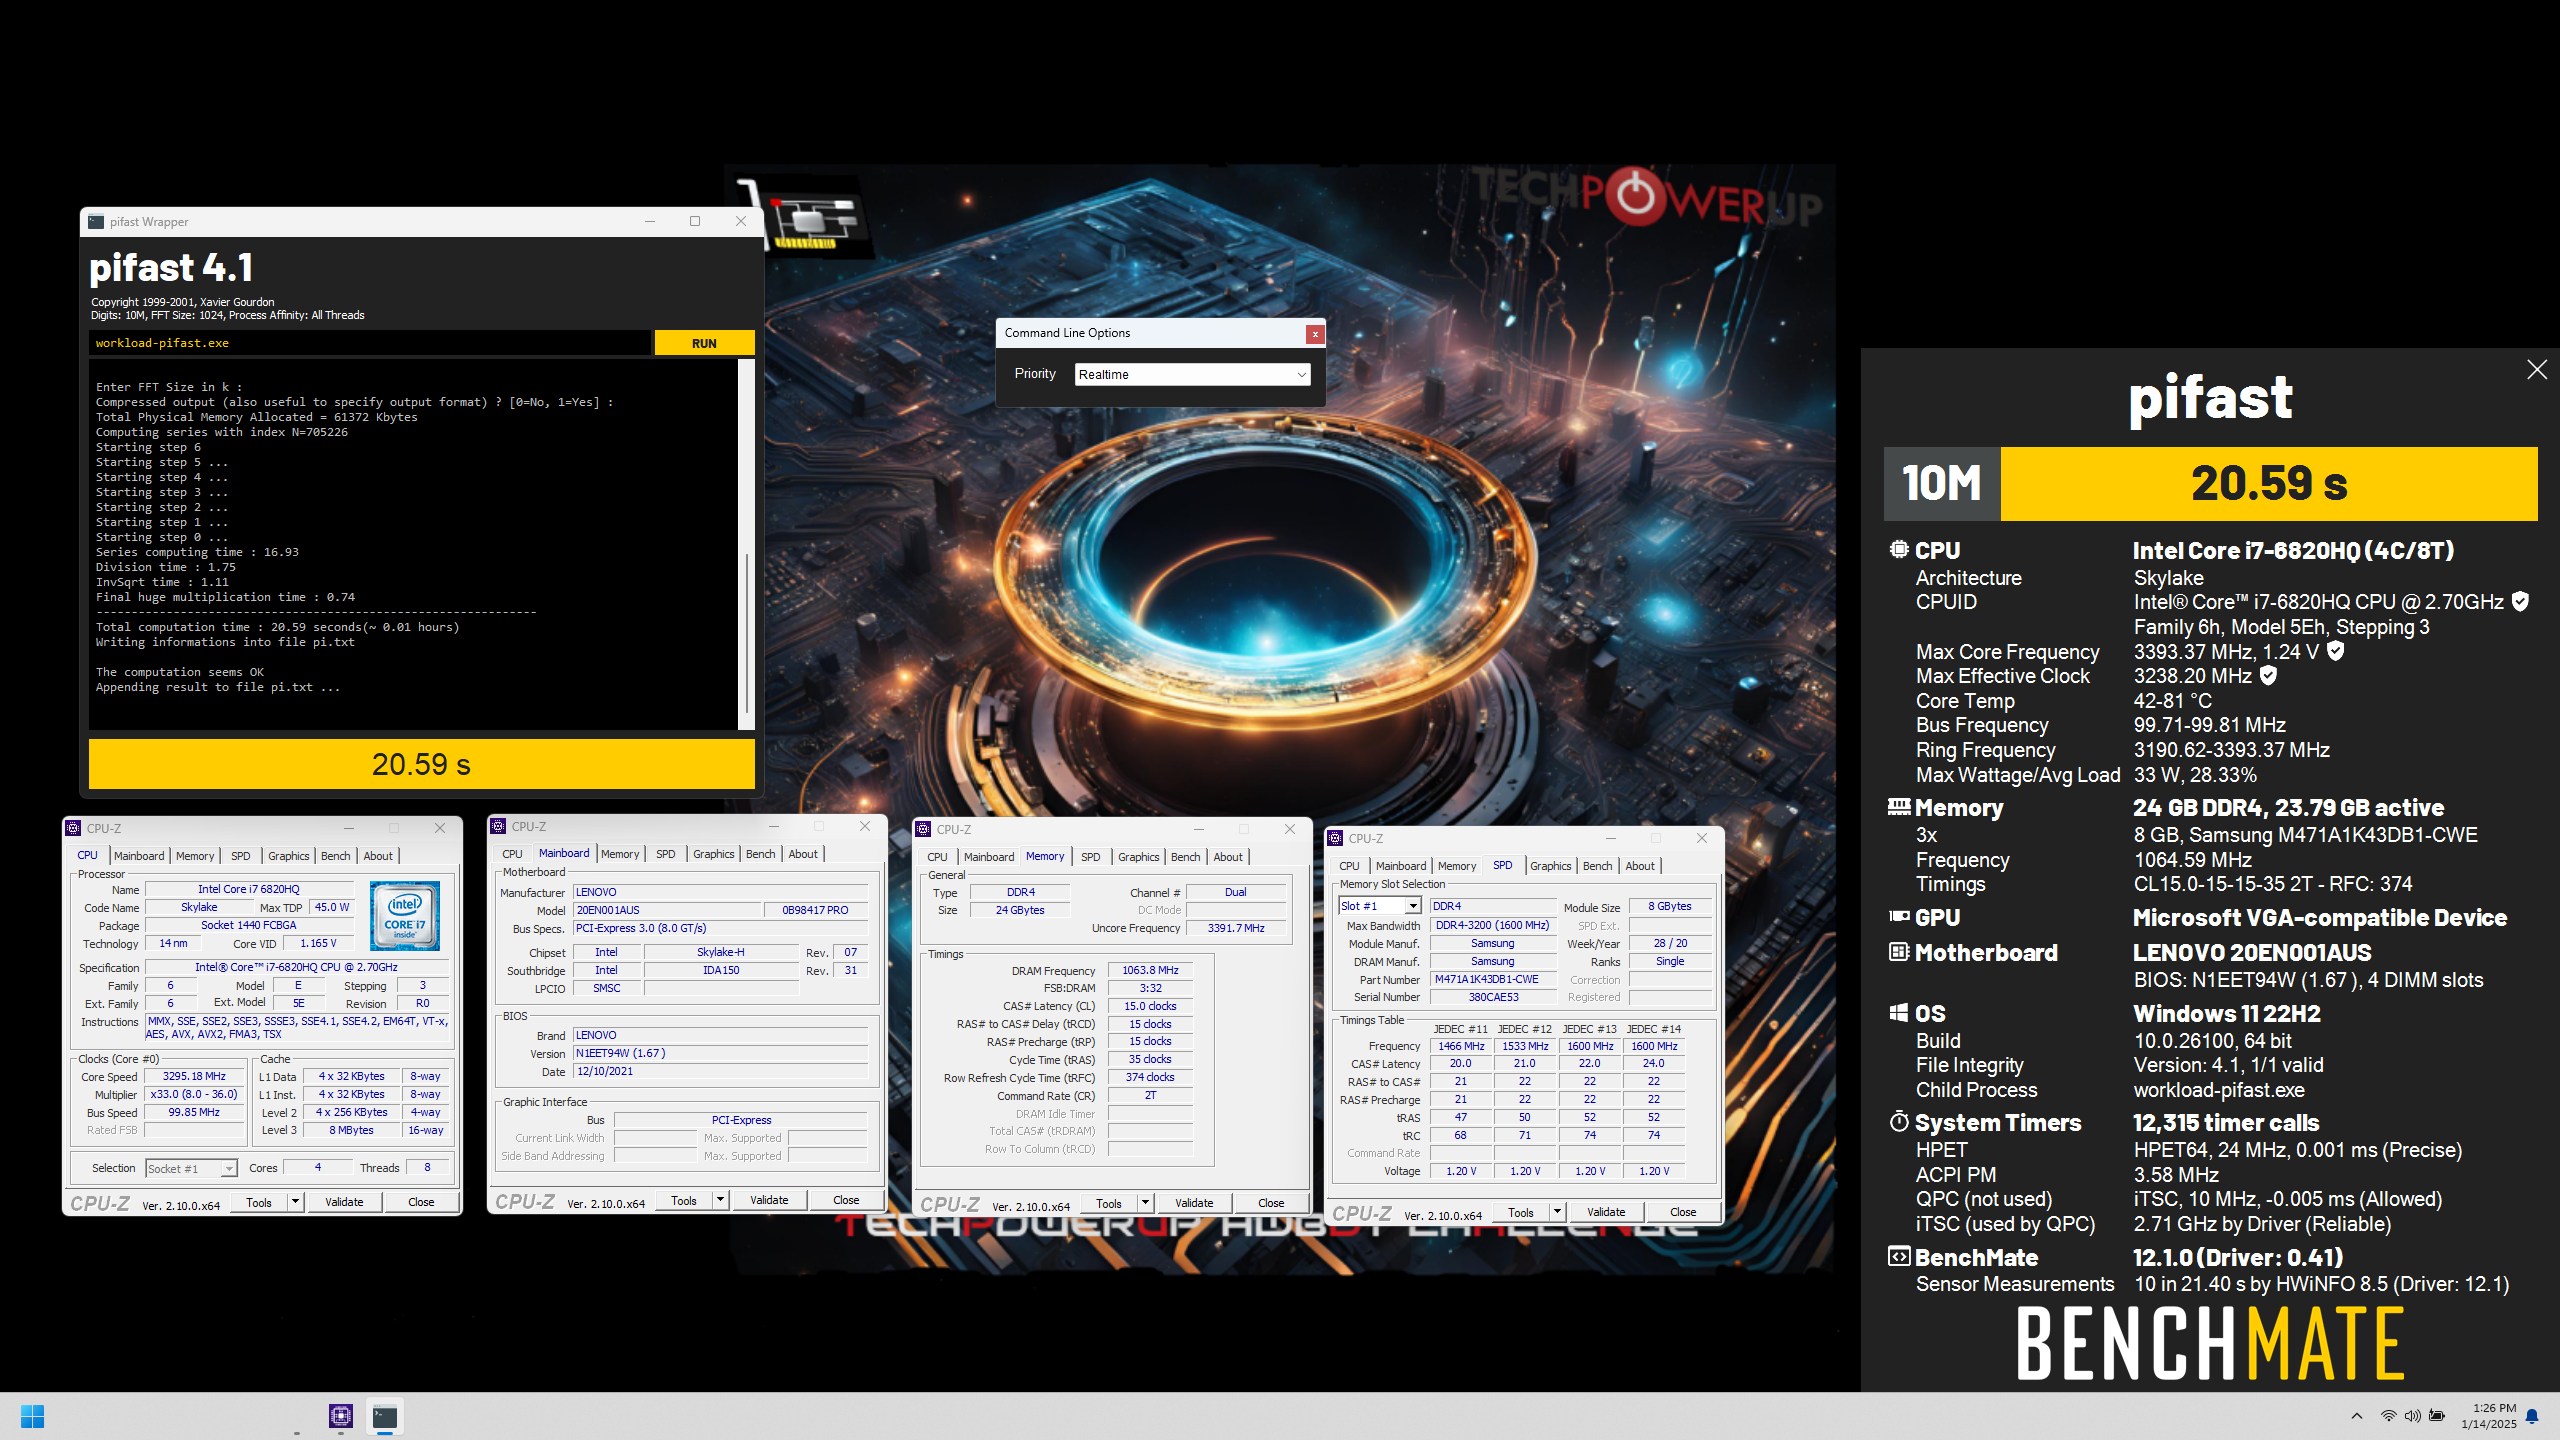Click the Mainboard Model 20EN001AUS field
Viewport: 2560px width, 1440px height.
click(x=666, y=910)
